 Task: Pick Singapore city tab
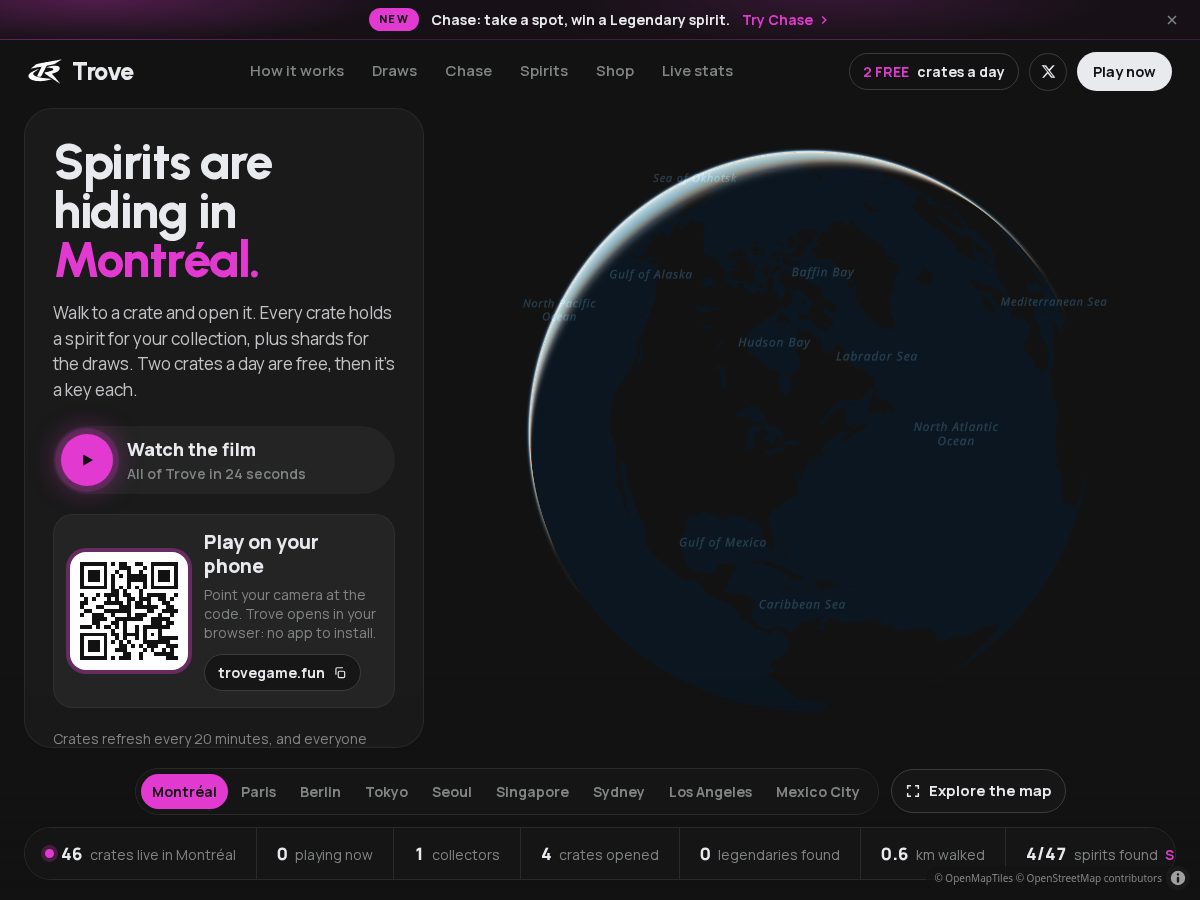(x=532, y=792)
